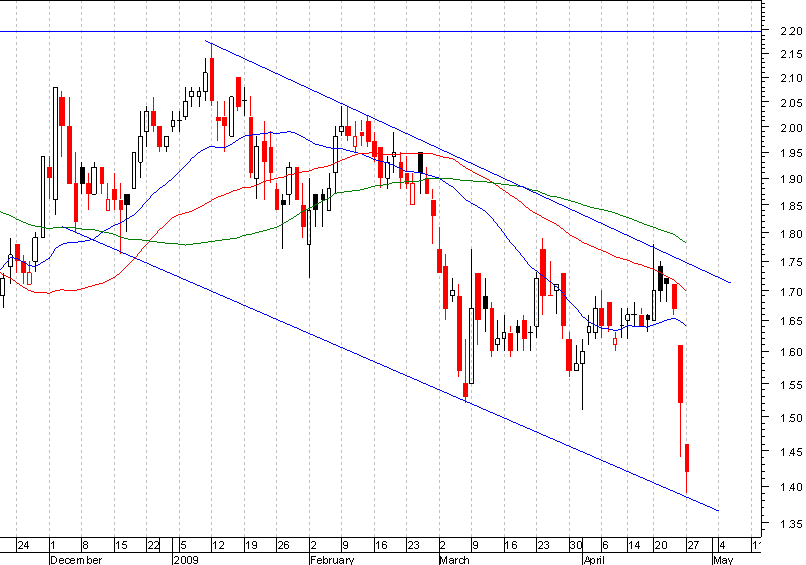Click the 1.90 price axis label
This screenshot has width=806, height=565.
tap(791, 179)
